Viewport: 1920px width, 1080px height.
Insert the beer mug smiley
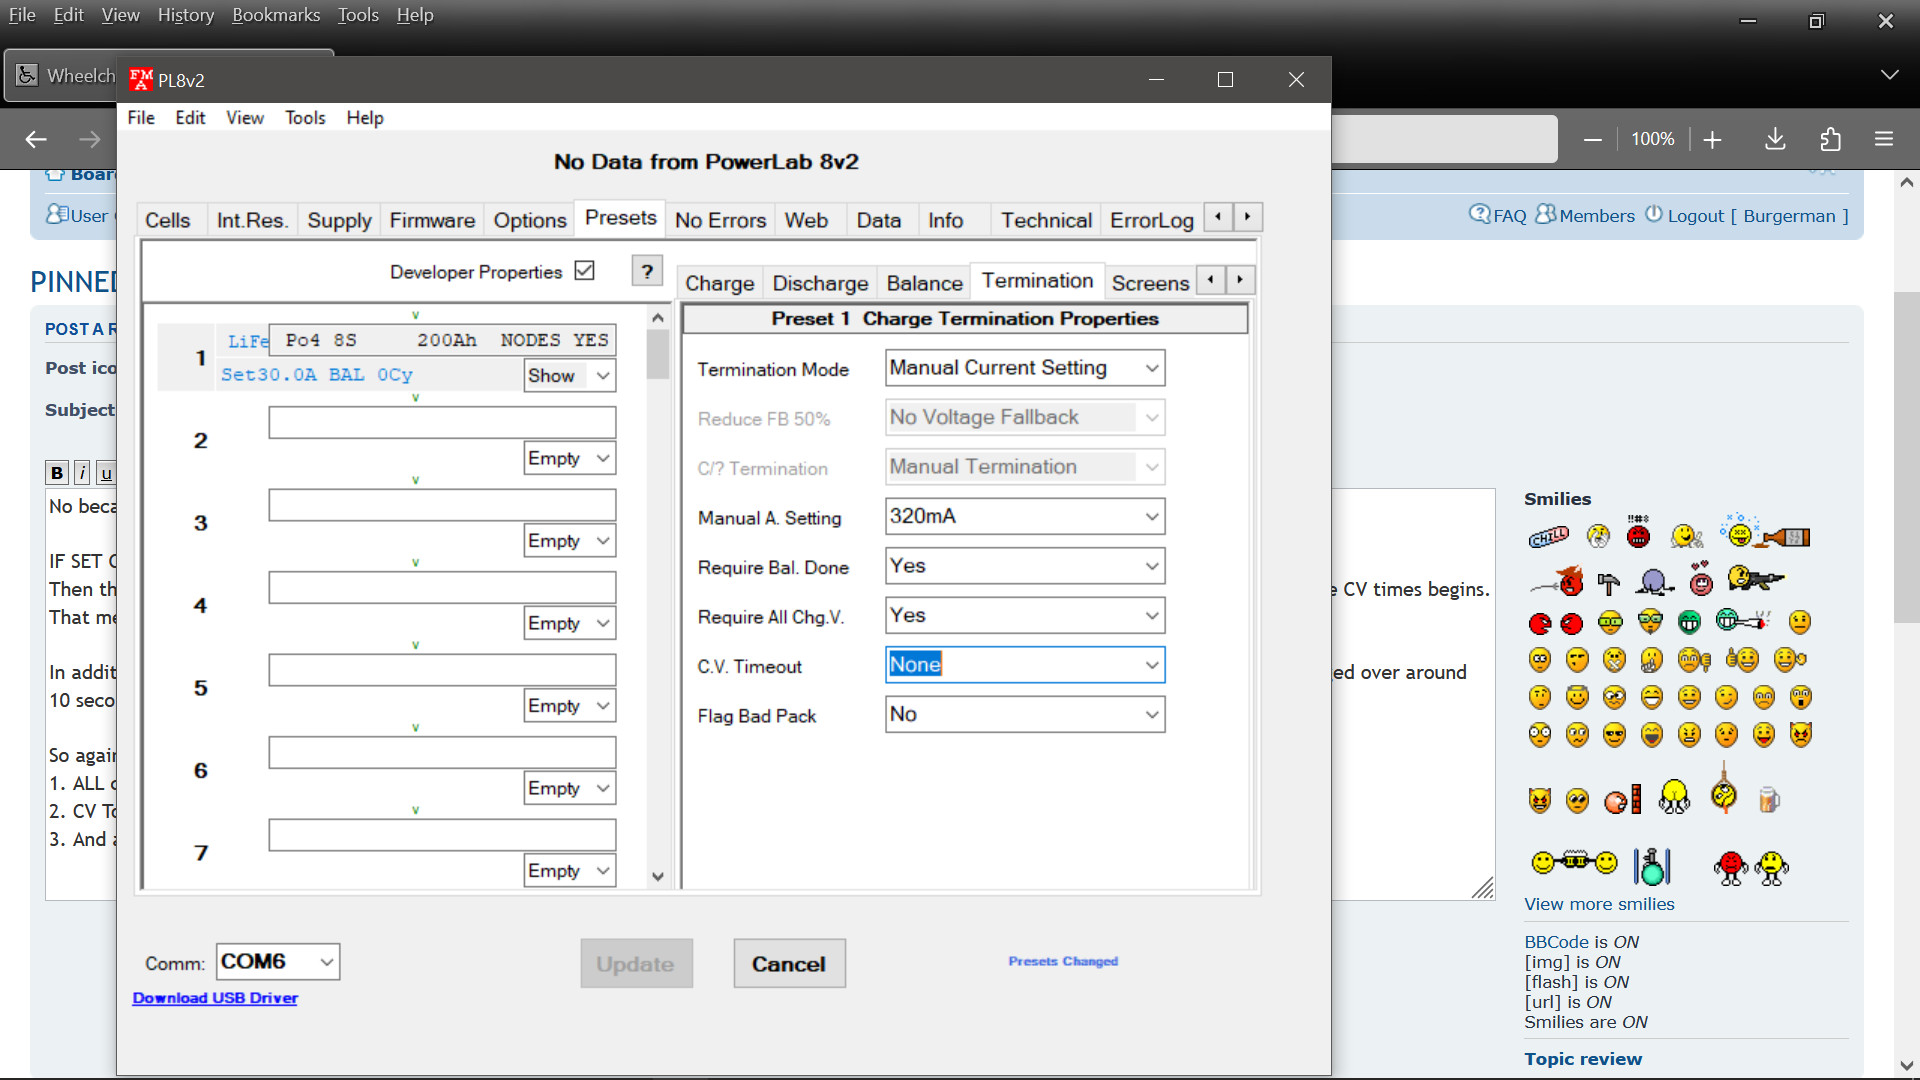[1768, 800]
